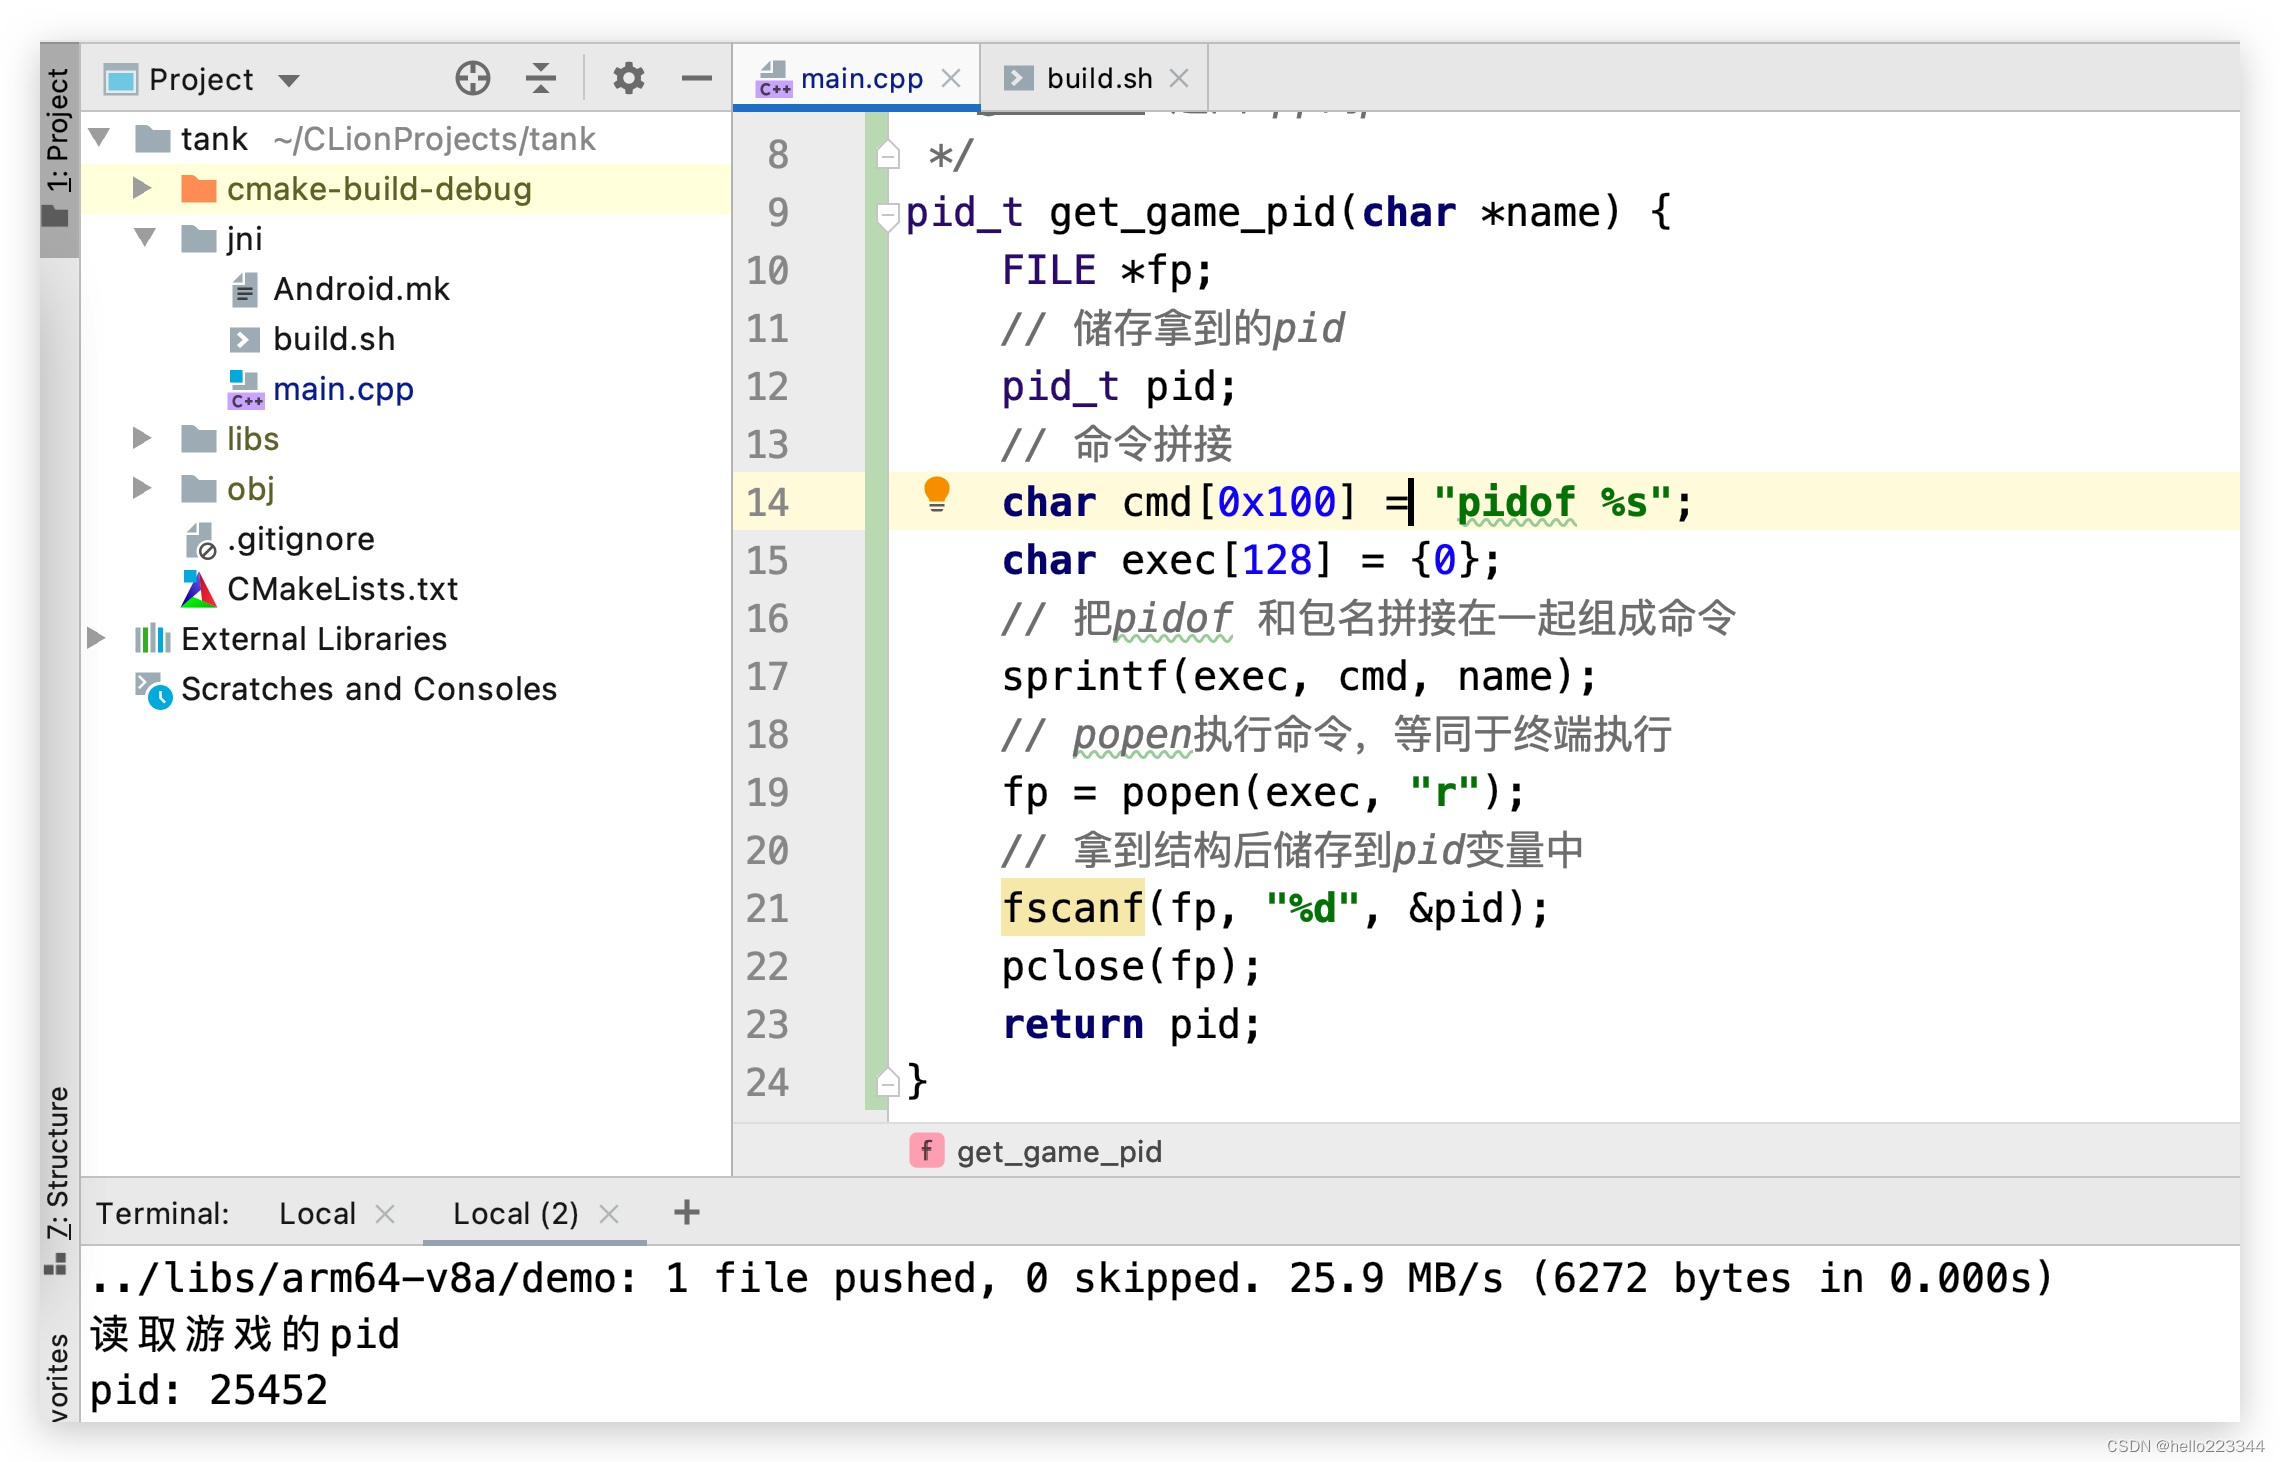Add a new terminal session with plus icon

click(x=686, y=1212)
